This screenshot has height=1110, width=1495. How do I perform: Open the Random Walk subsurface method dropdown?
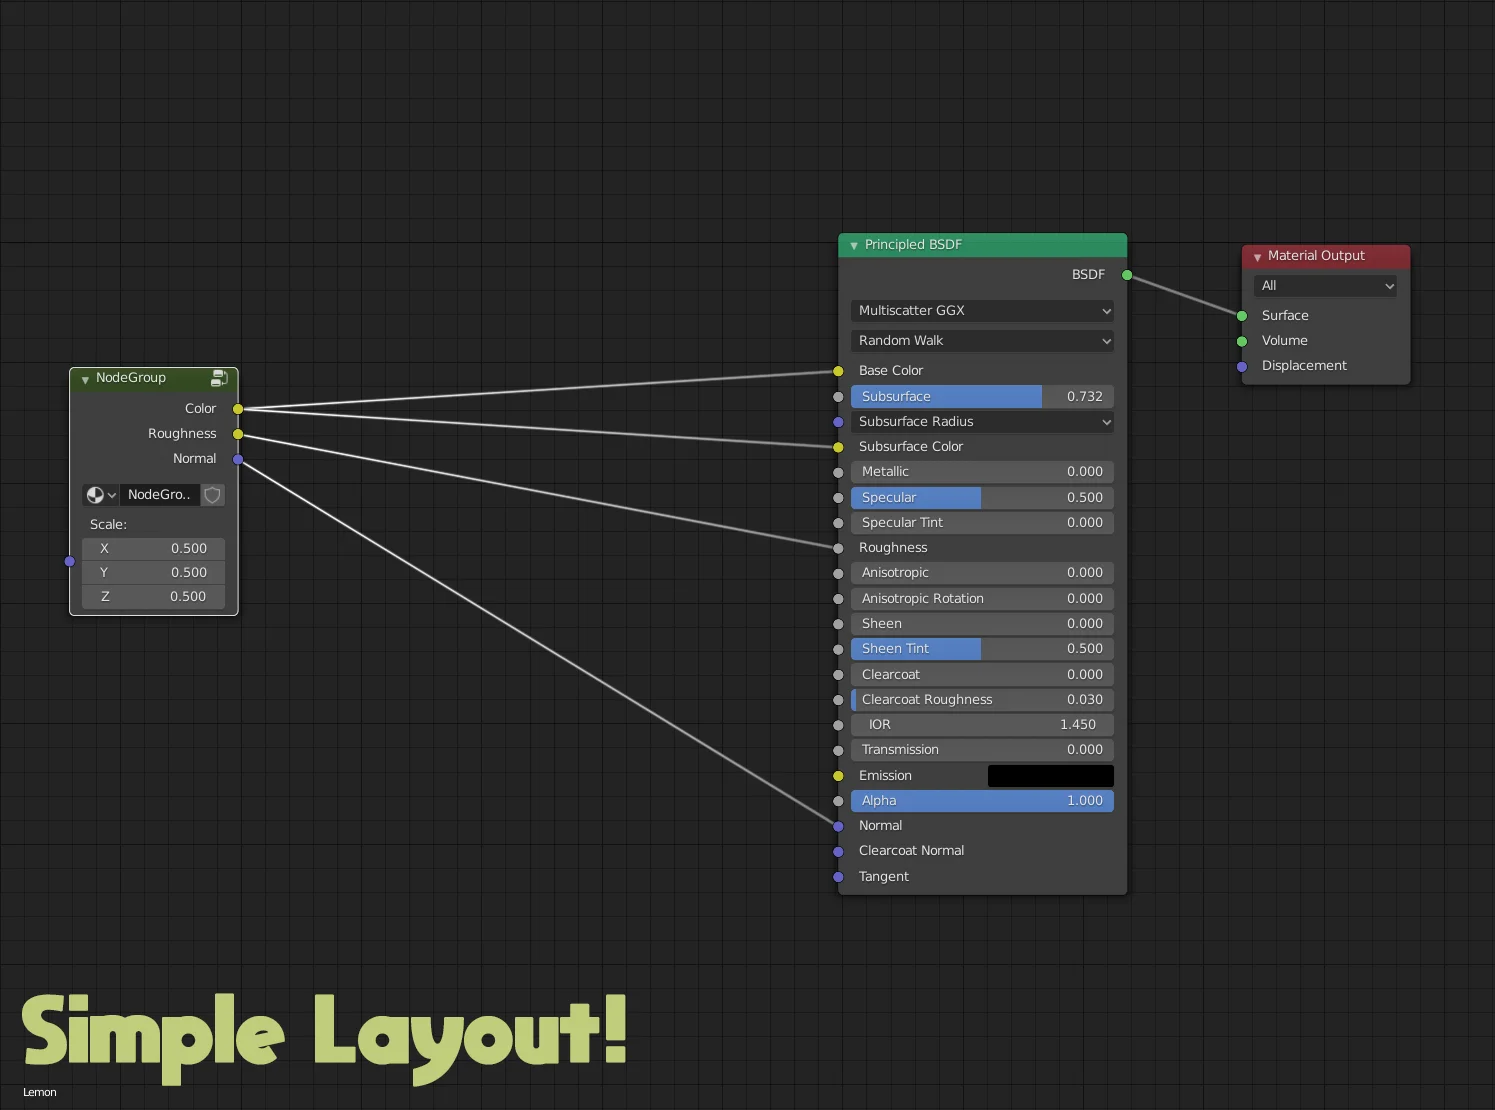tap(981, 341)
